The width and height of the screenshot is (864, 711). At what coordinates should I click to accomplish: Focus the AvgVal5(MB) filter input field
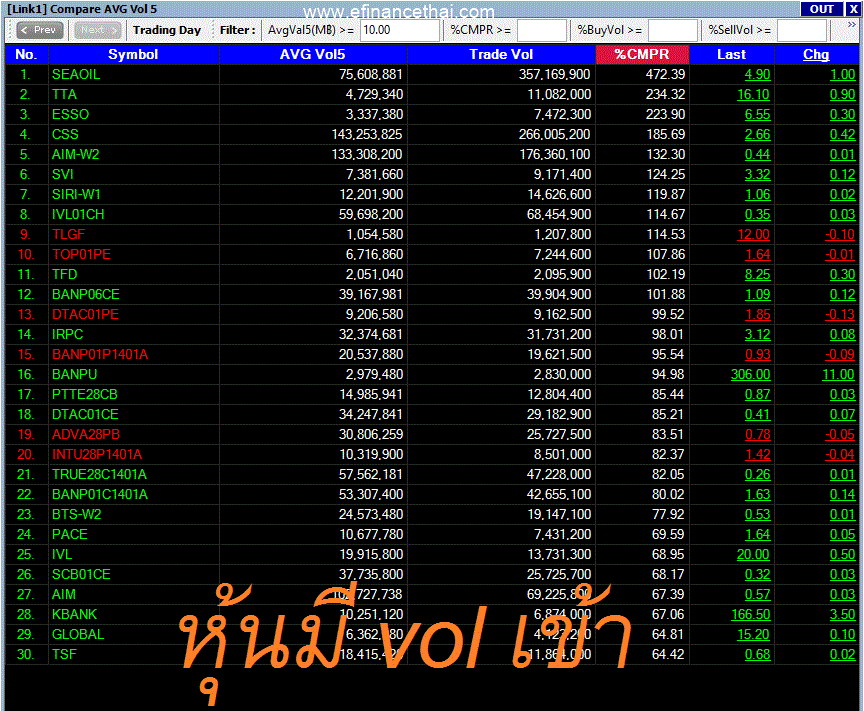pos(400,30)
